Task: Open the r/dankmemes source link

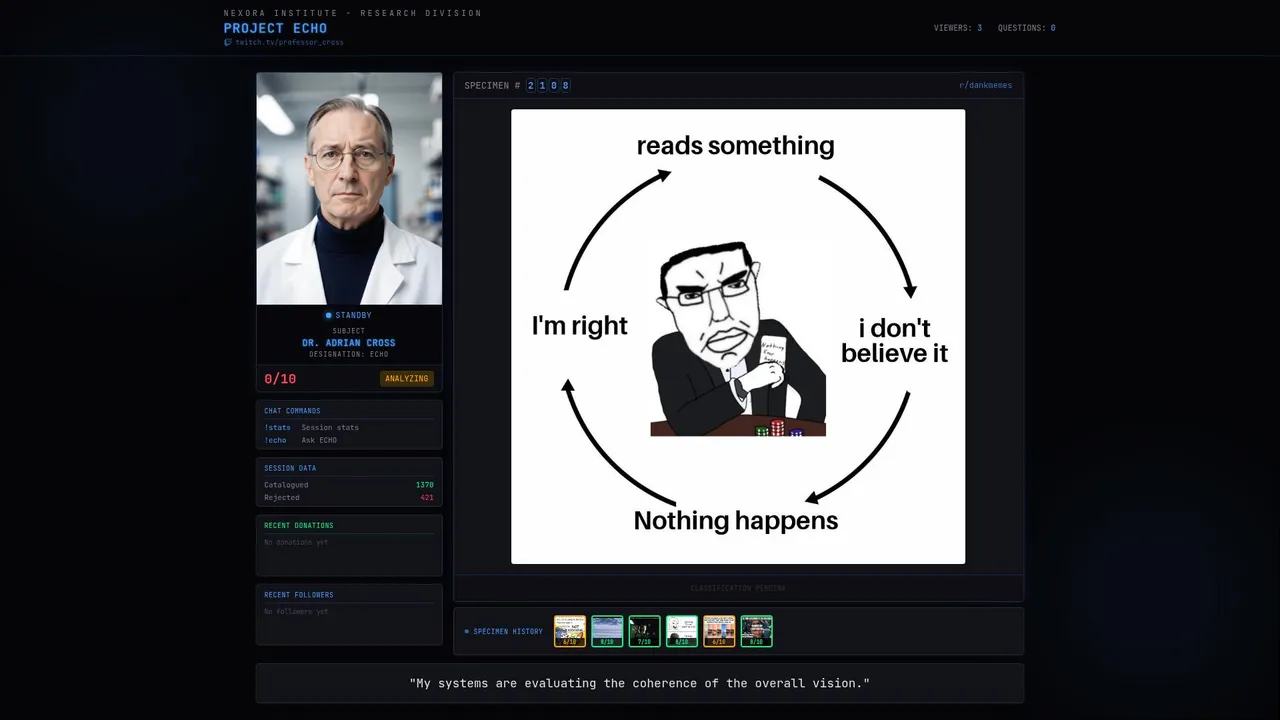Action: tap(985, 86)
